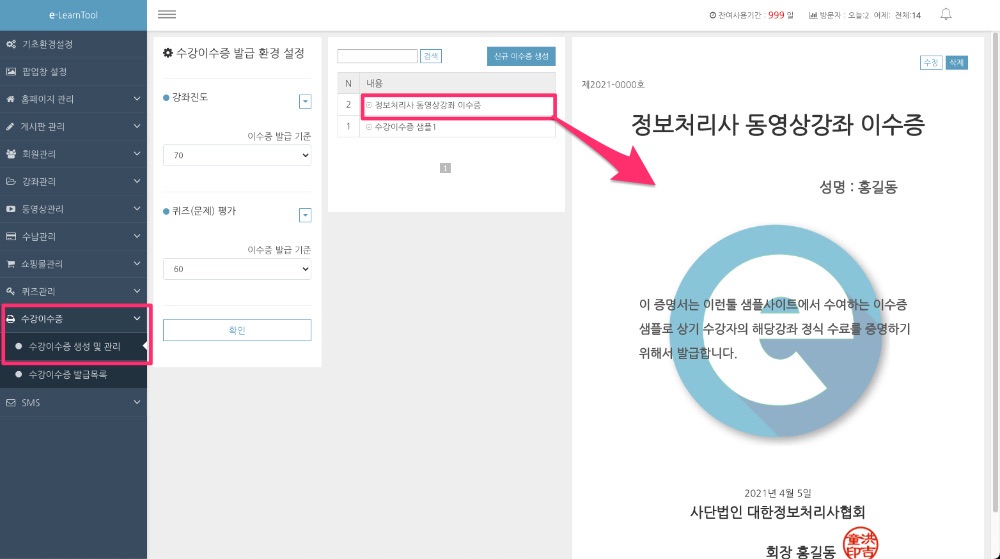
Task: Click the 퀴즈관리 key icon
Action: 10,291
